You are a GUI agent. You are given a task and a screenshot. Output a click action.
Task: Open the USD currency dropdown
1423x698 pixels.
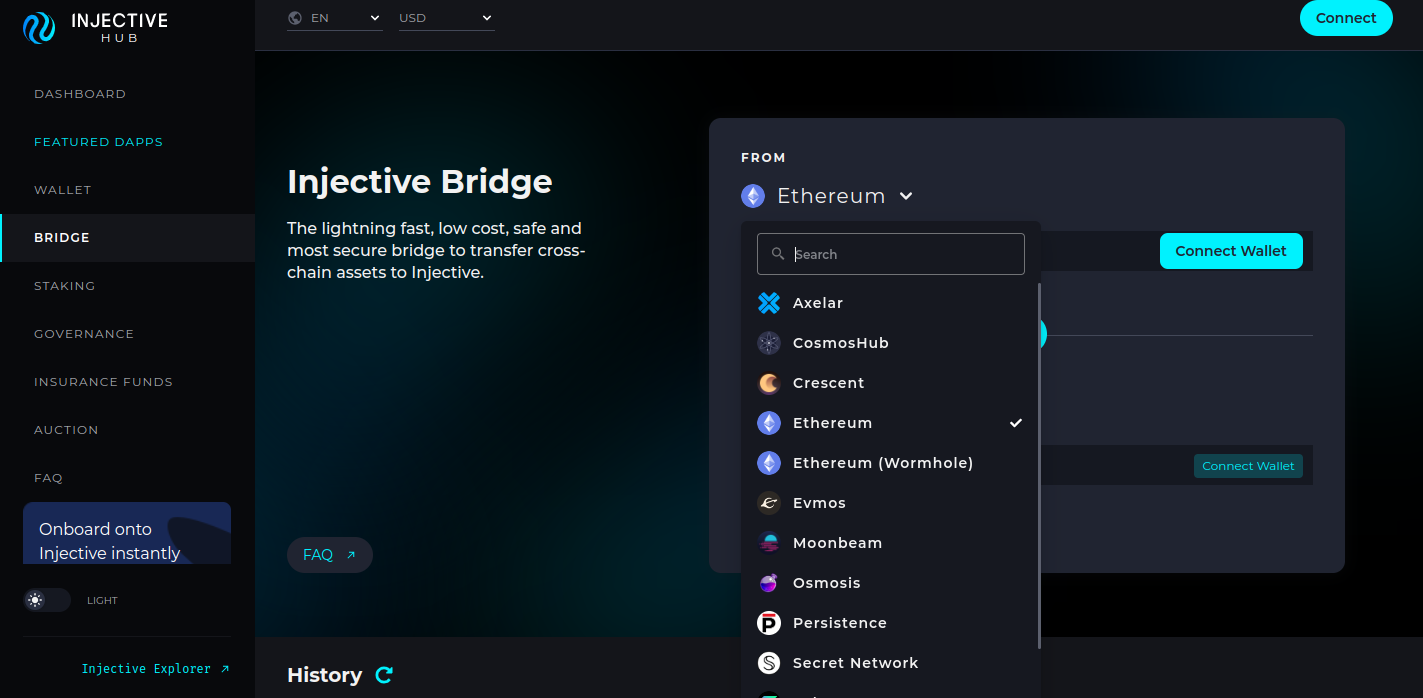[446, 18]
